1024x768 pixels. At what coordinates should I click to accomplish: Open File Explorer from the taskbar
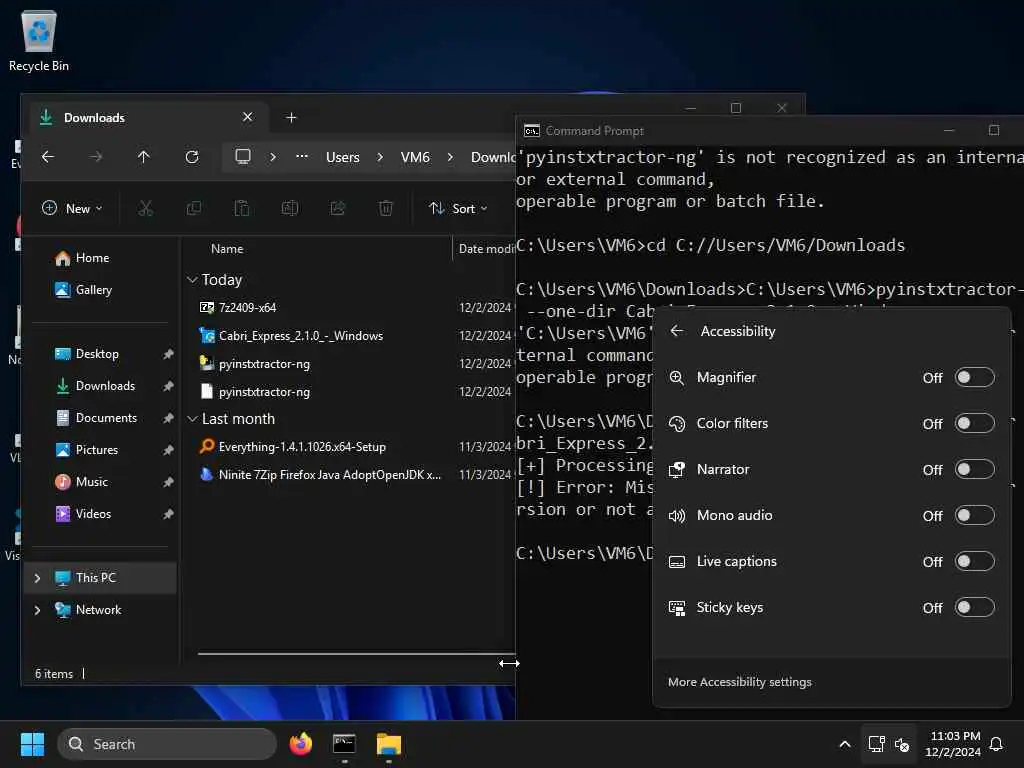coord(389,744)
